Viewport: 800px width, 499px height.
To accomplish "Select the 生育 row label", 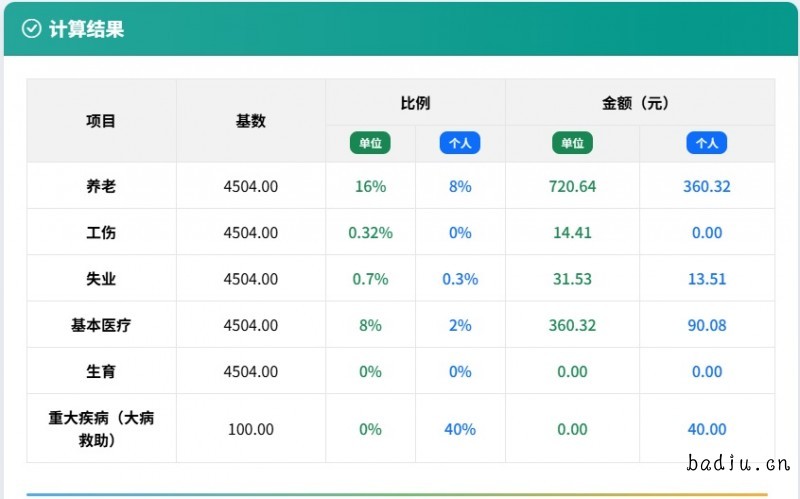I will point(101,371).
